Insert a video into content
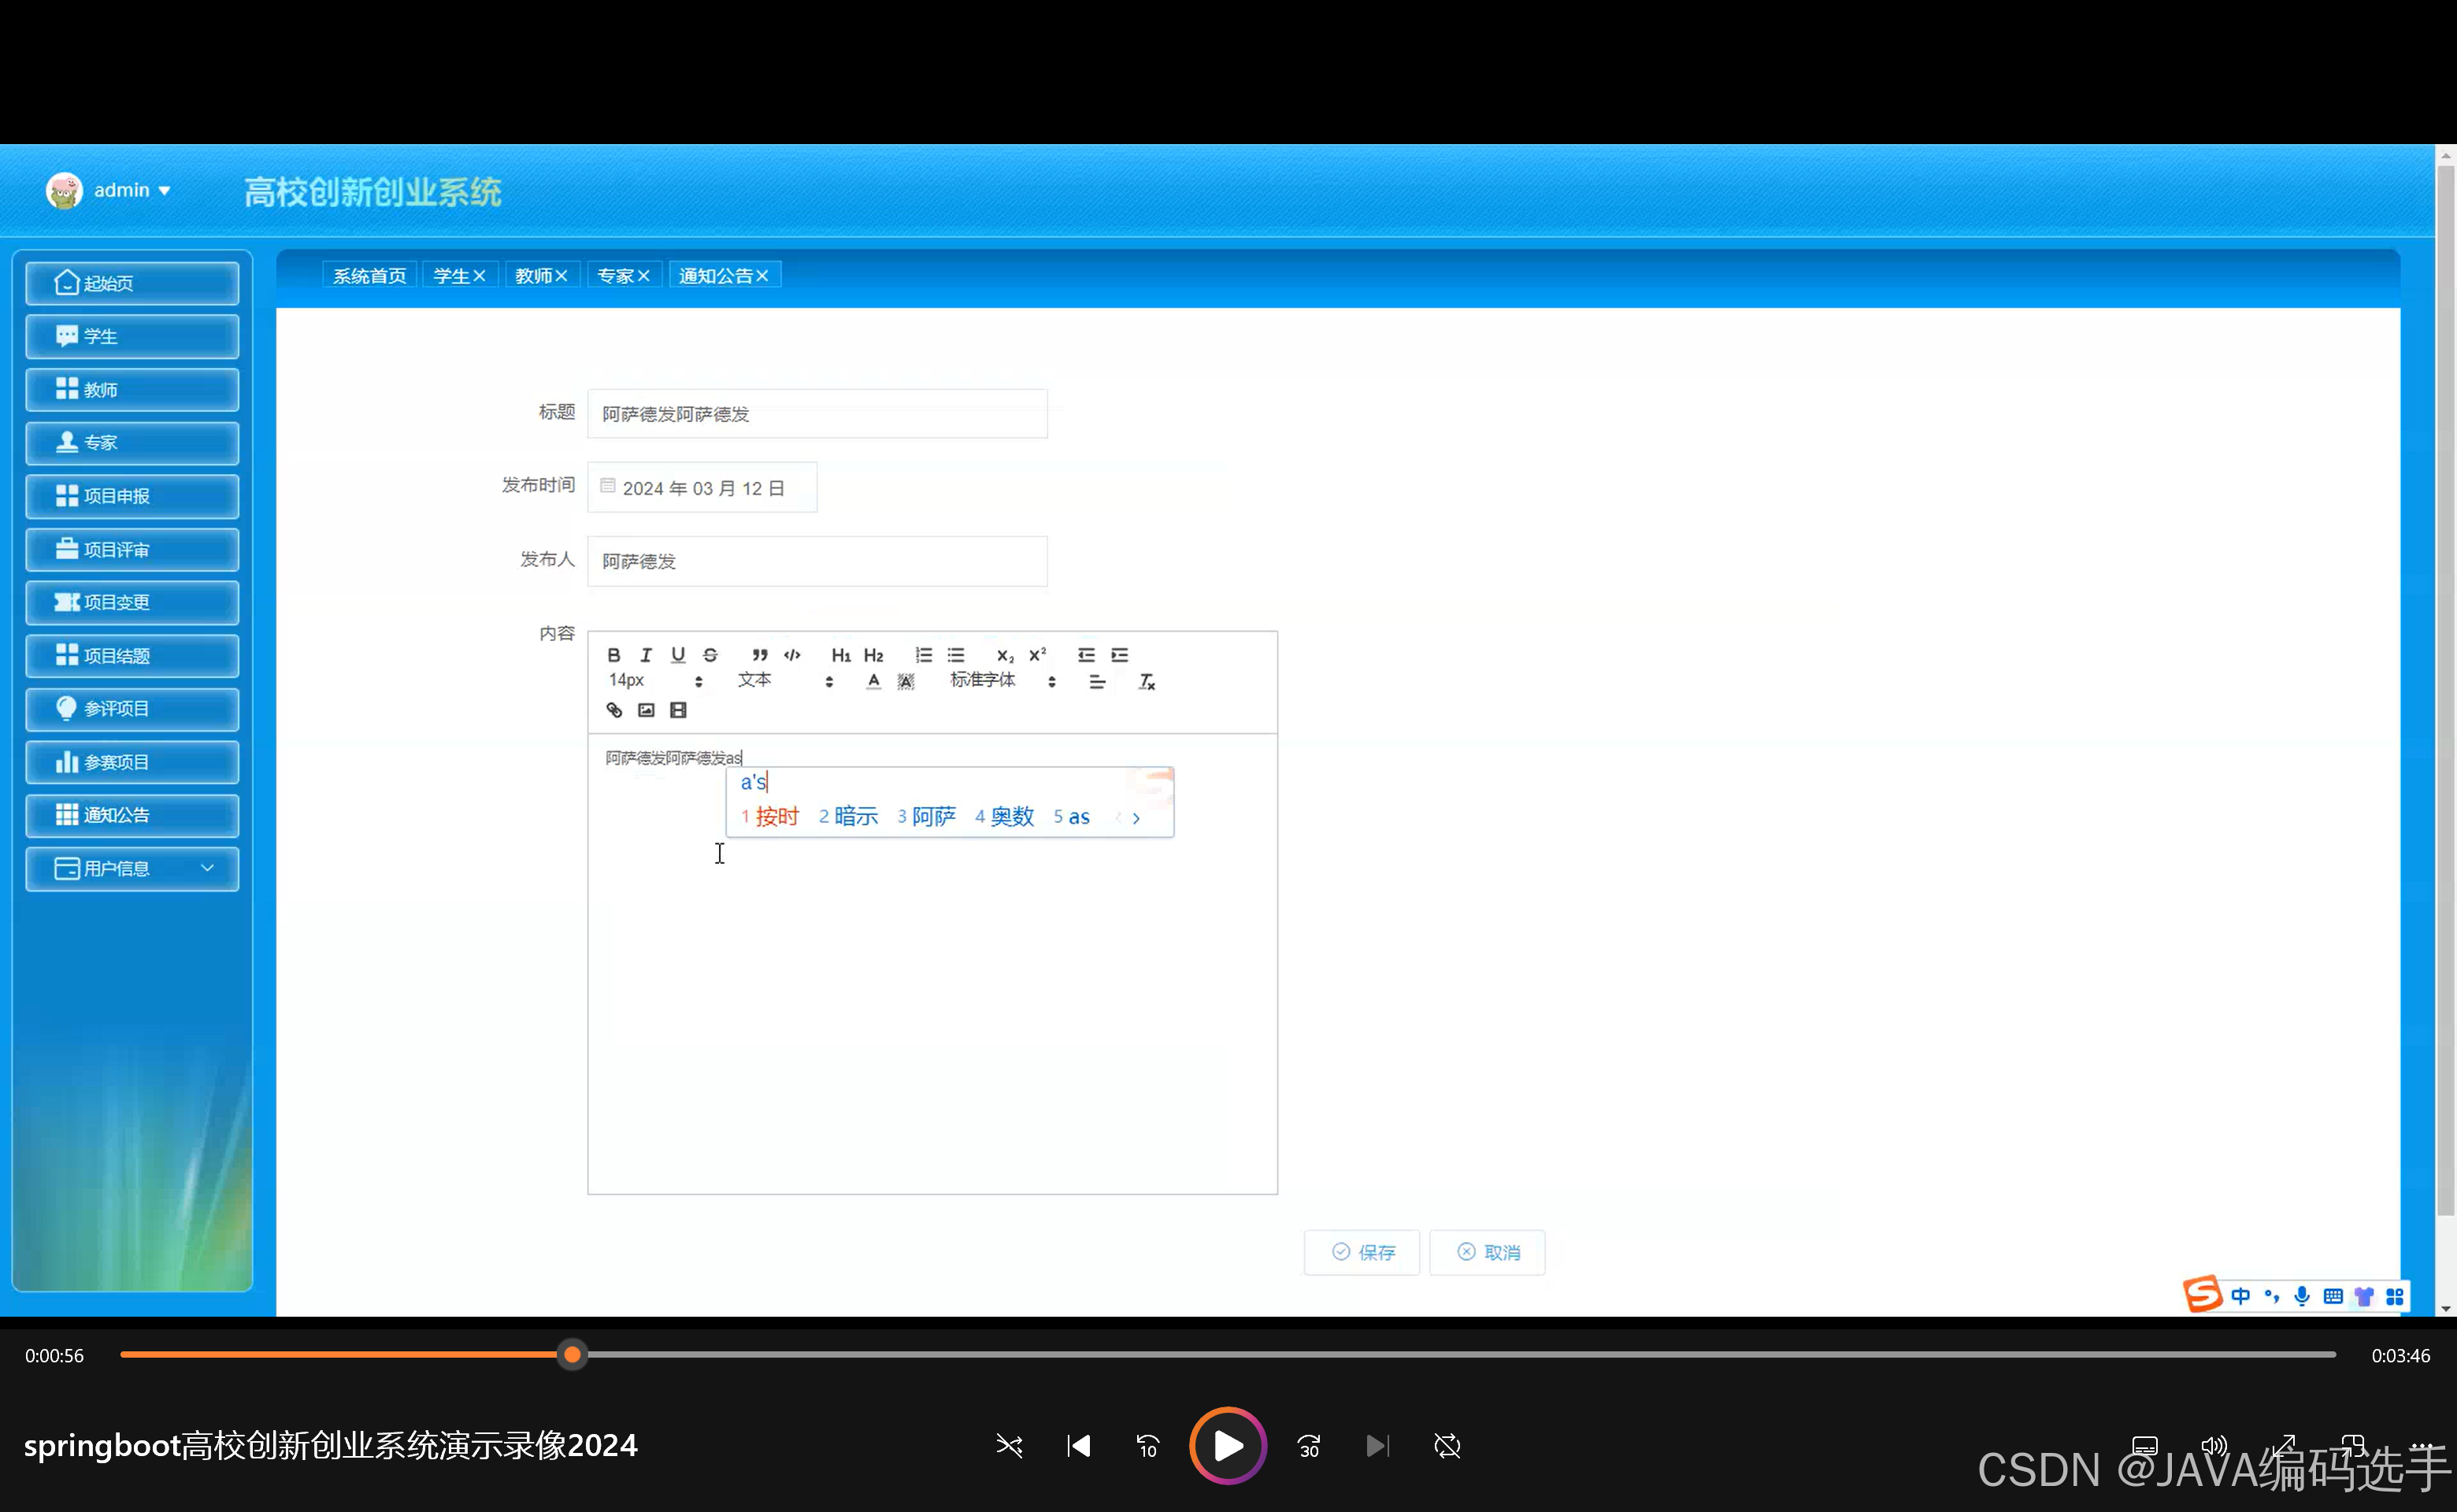The width and height of the screenshot is (2457, 1512). [x=678, y=710]
